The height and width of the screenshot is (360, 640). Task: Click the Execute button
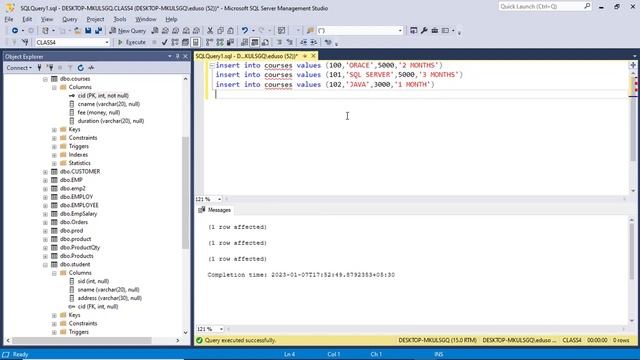[132, 42]
